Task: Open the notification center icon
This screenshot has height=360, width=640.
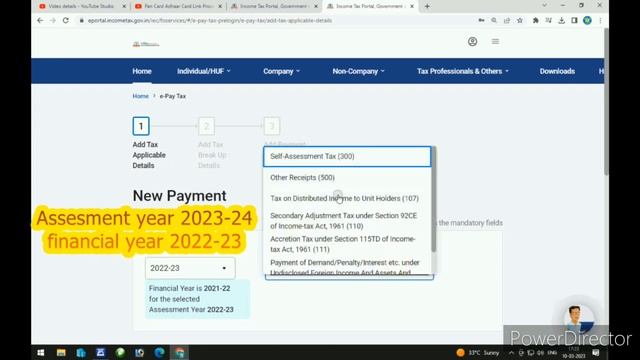Action: tap(596, 353)
